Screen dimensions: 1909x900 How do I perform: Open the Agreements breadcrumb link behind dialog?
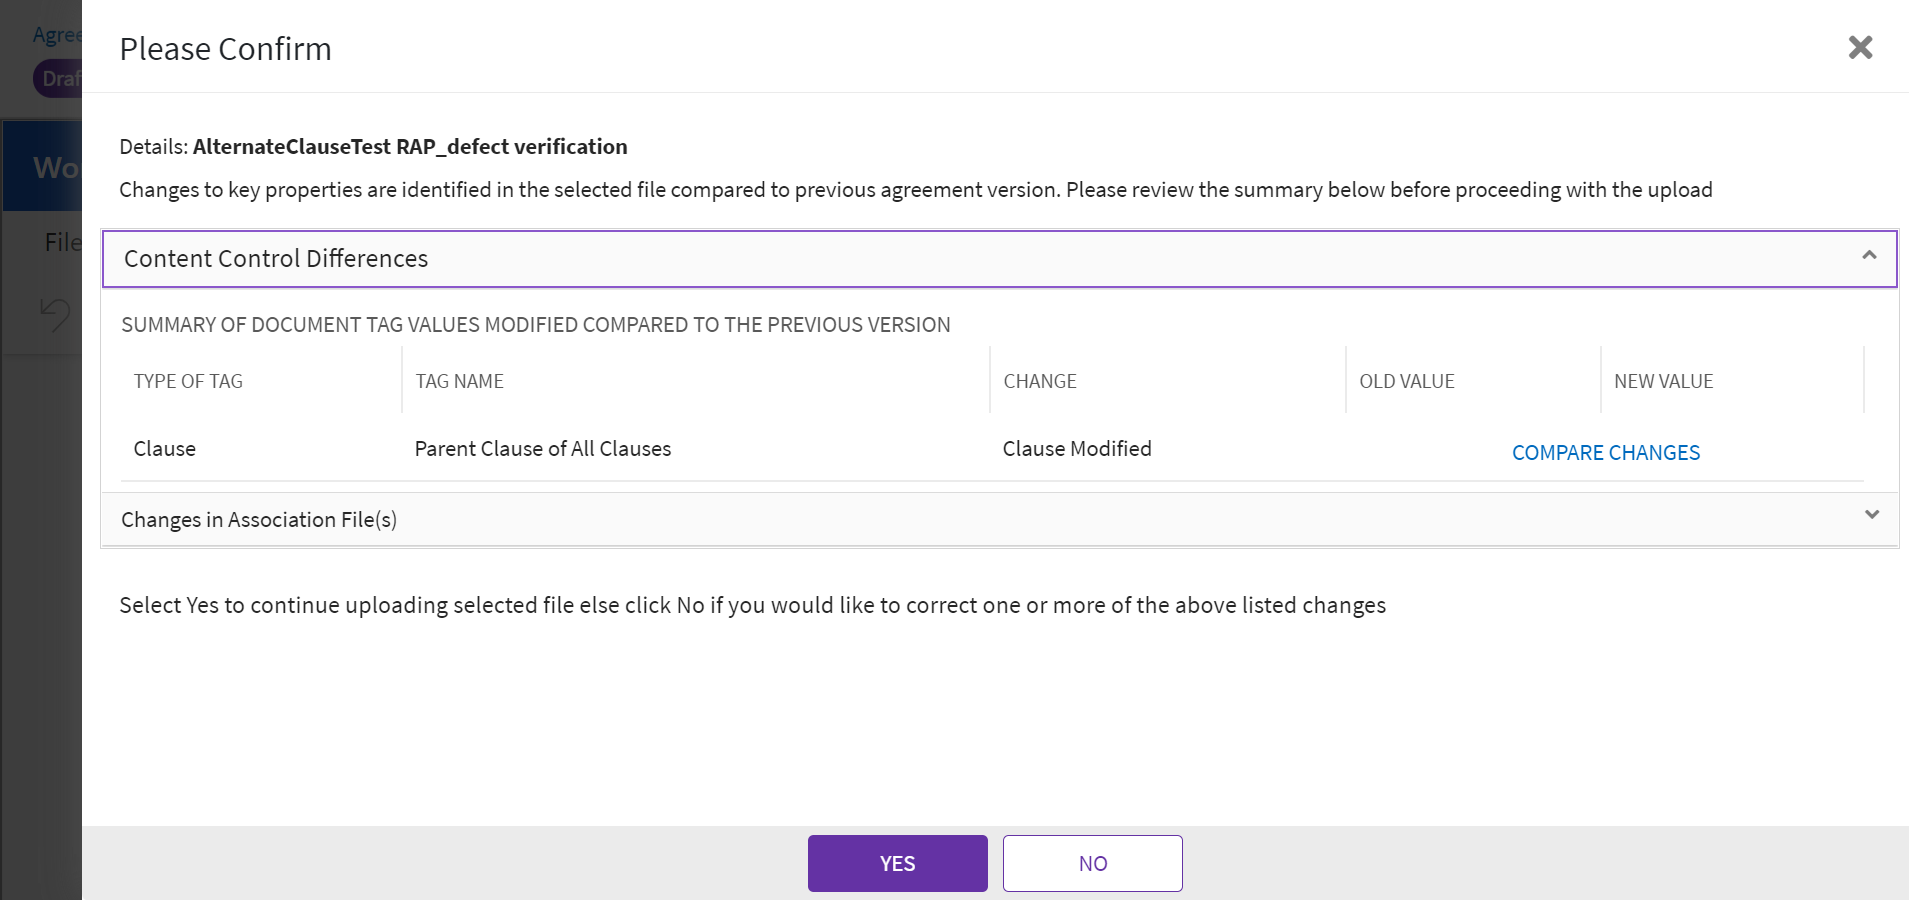[56, 35]
